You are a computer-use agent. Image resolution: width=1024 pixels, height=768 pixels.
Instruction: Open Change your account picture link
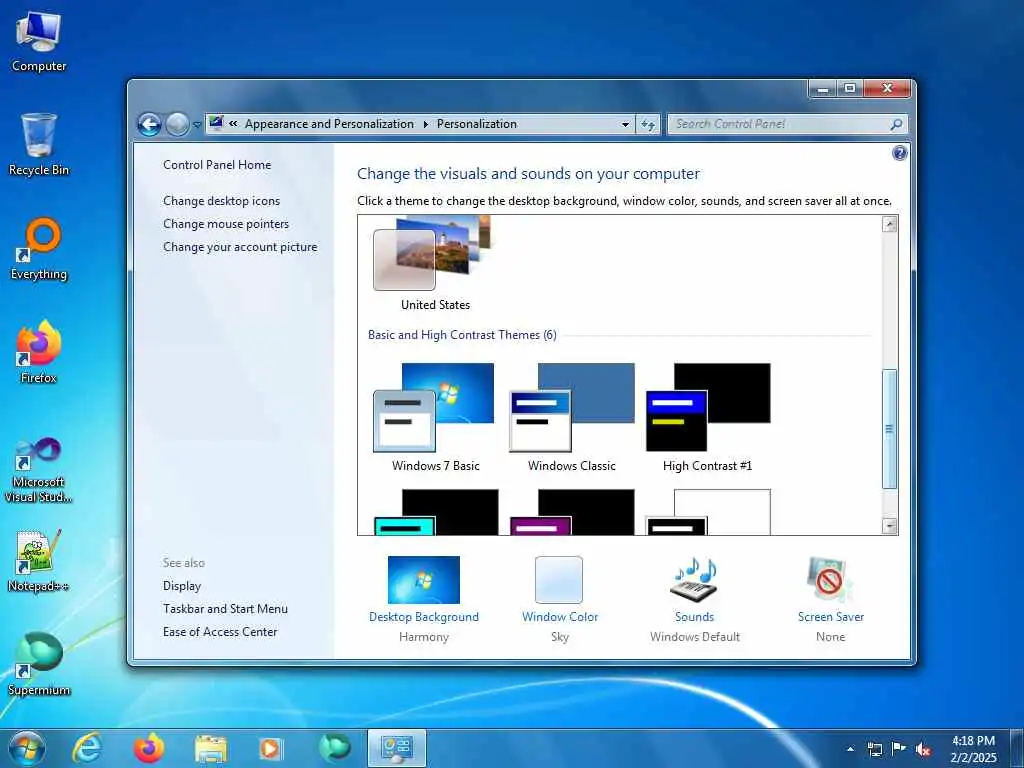[x=240, y=247]
